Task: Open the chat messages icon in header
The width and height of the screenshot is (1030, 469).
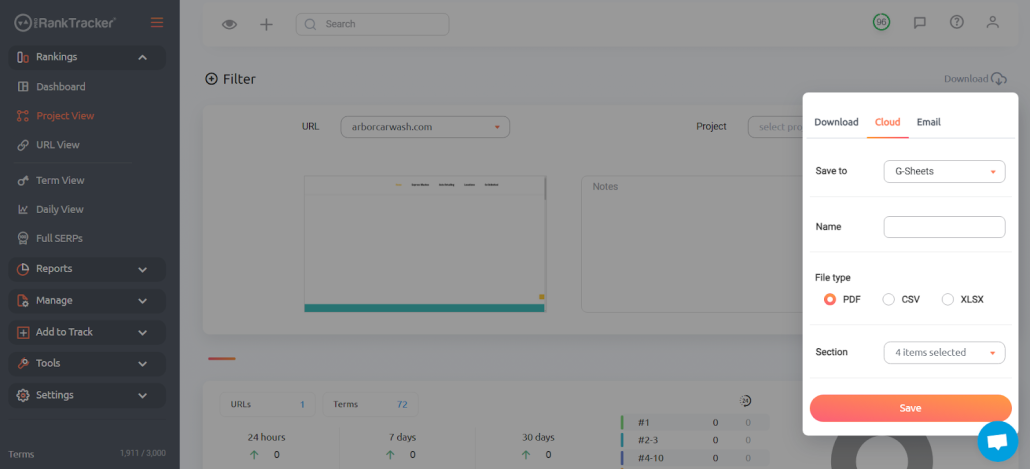Action: [x=920, y=22]
